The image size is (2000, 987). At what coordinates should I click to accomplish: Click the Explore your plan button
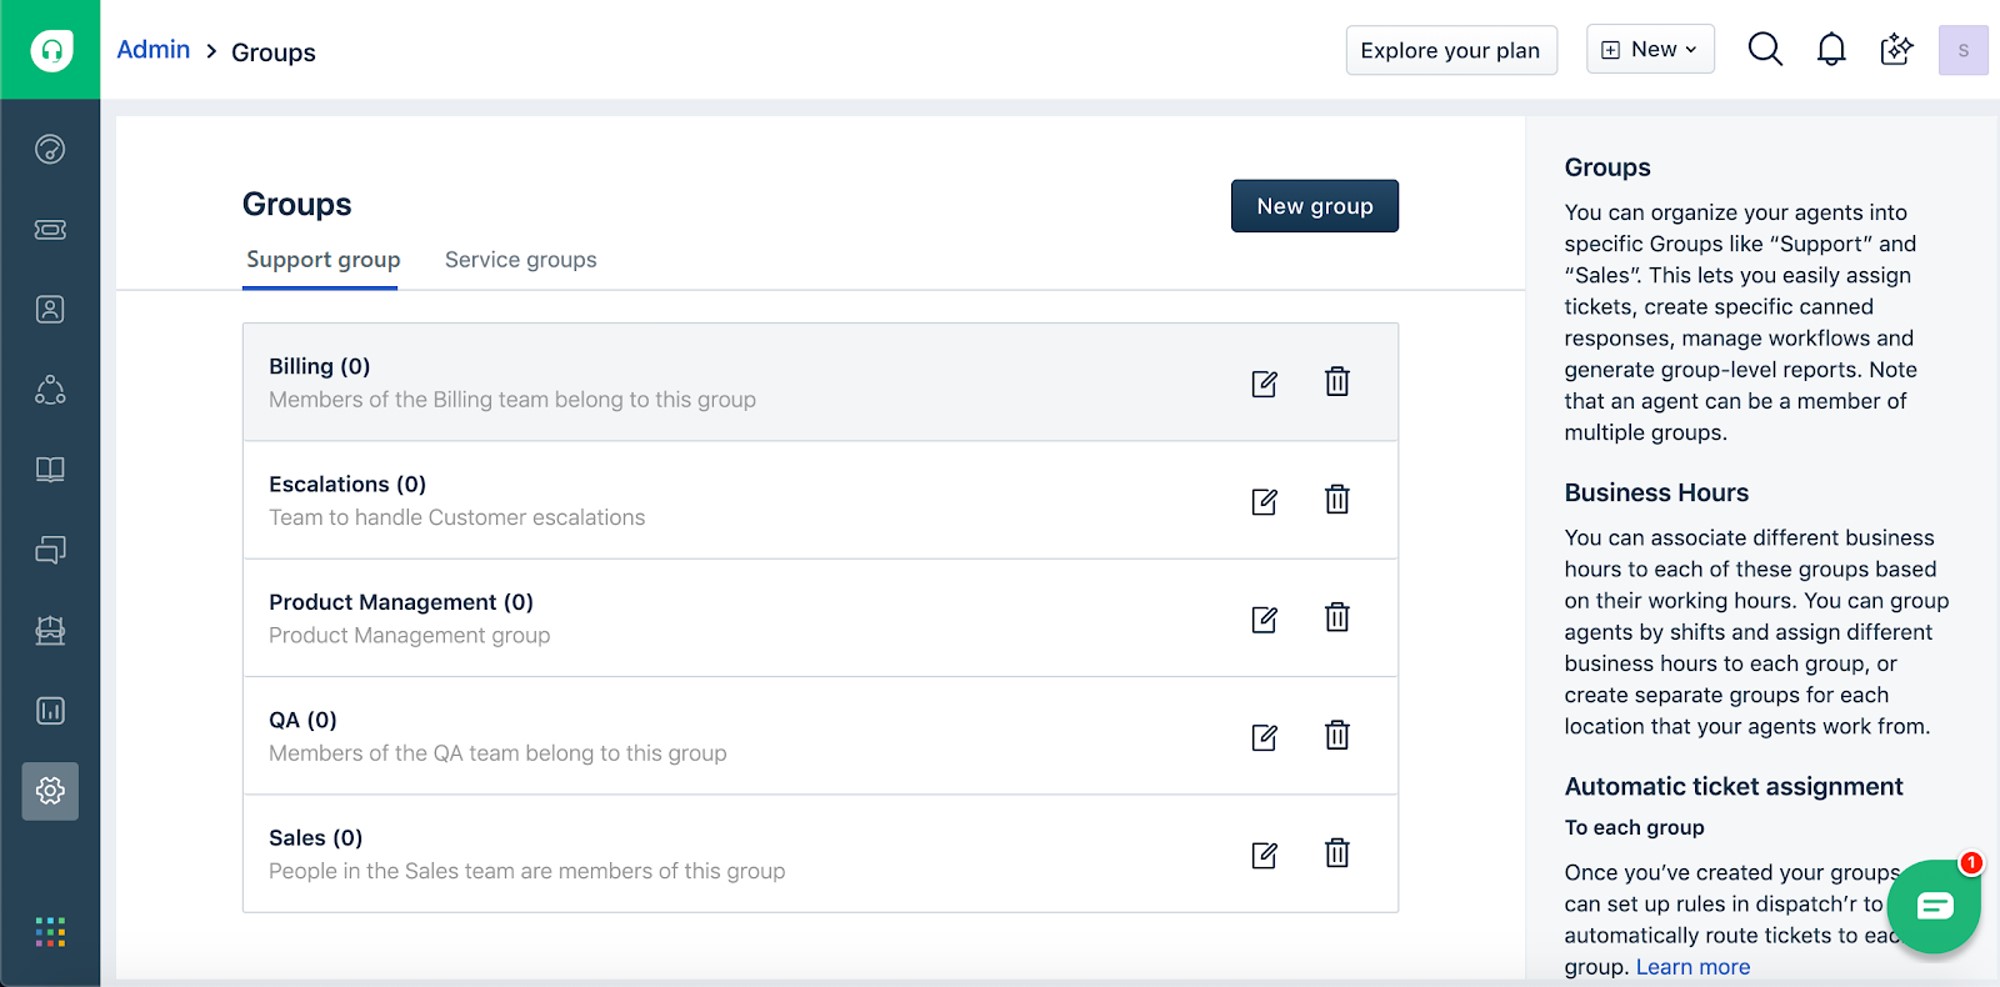tap(1450, 50)
